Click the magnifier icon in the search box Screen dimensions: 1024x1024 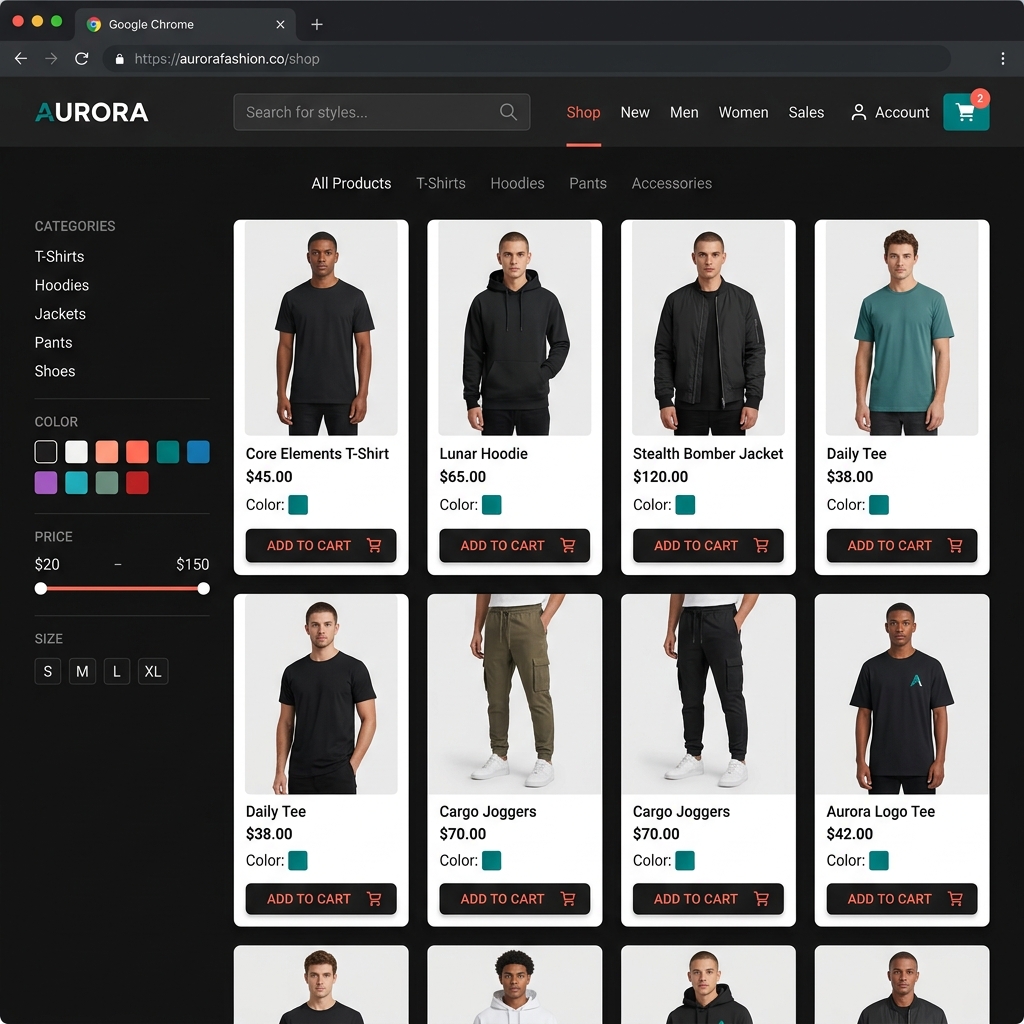pyautogui.click(x=508, y=112)
